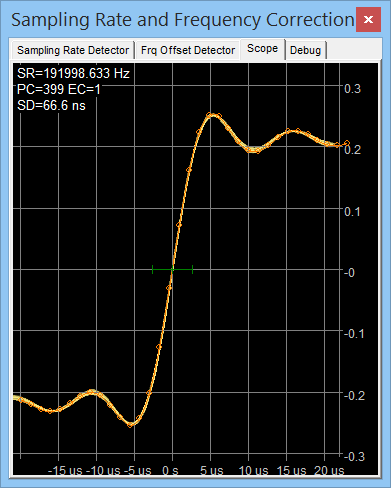Open the Debug tab
The height and width of the screenshot is (488, 391).
click(x=305, y=50)
